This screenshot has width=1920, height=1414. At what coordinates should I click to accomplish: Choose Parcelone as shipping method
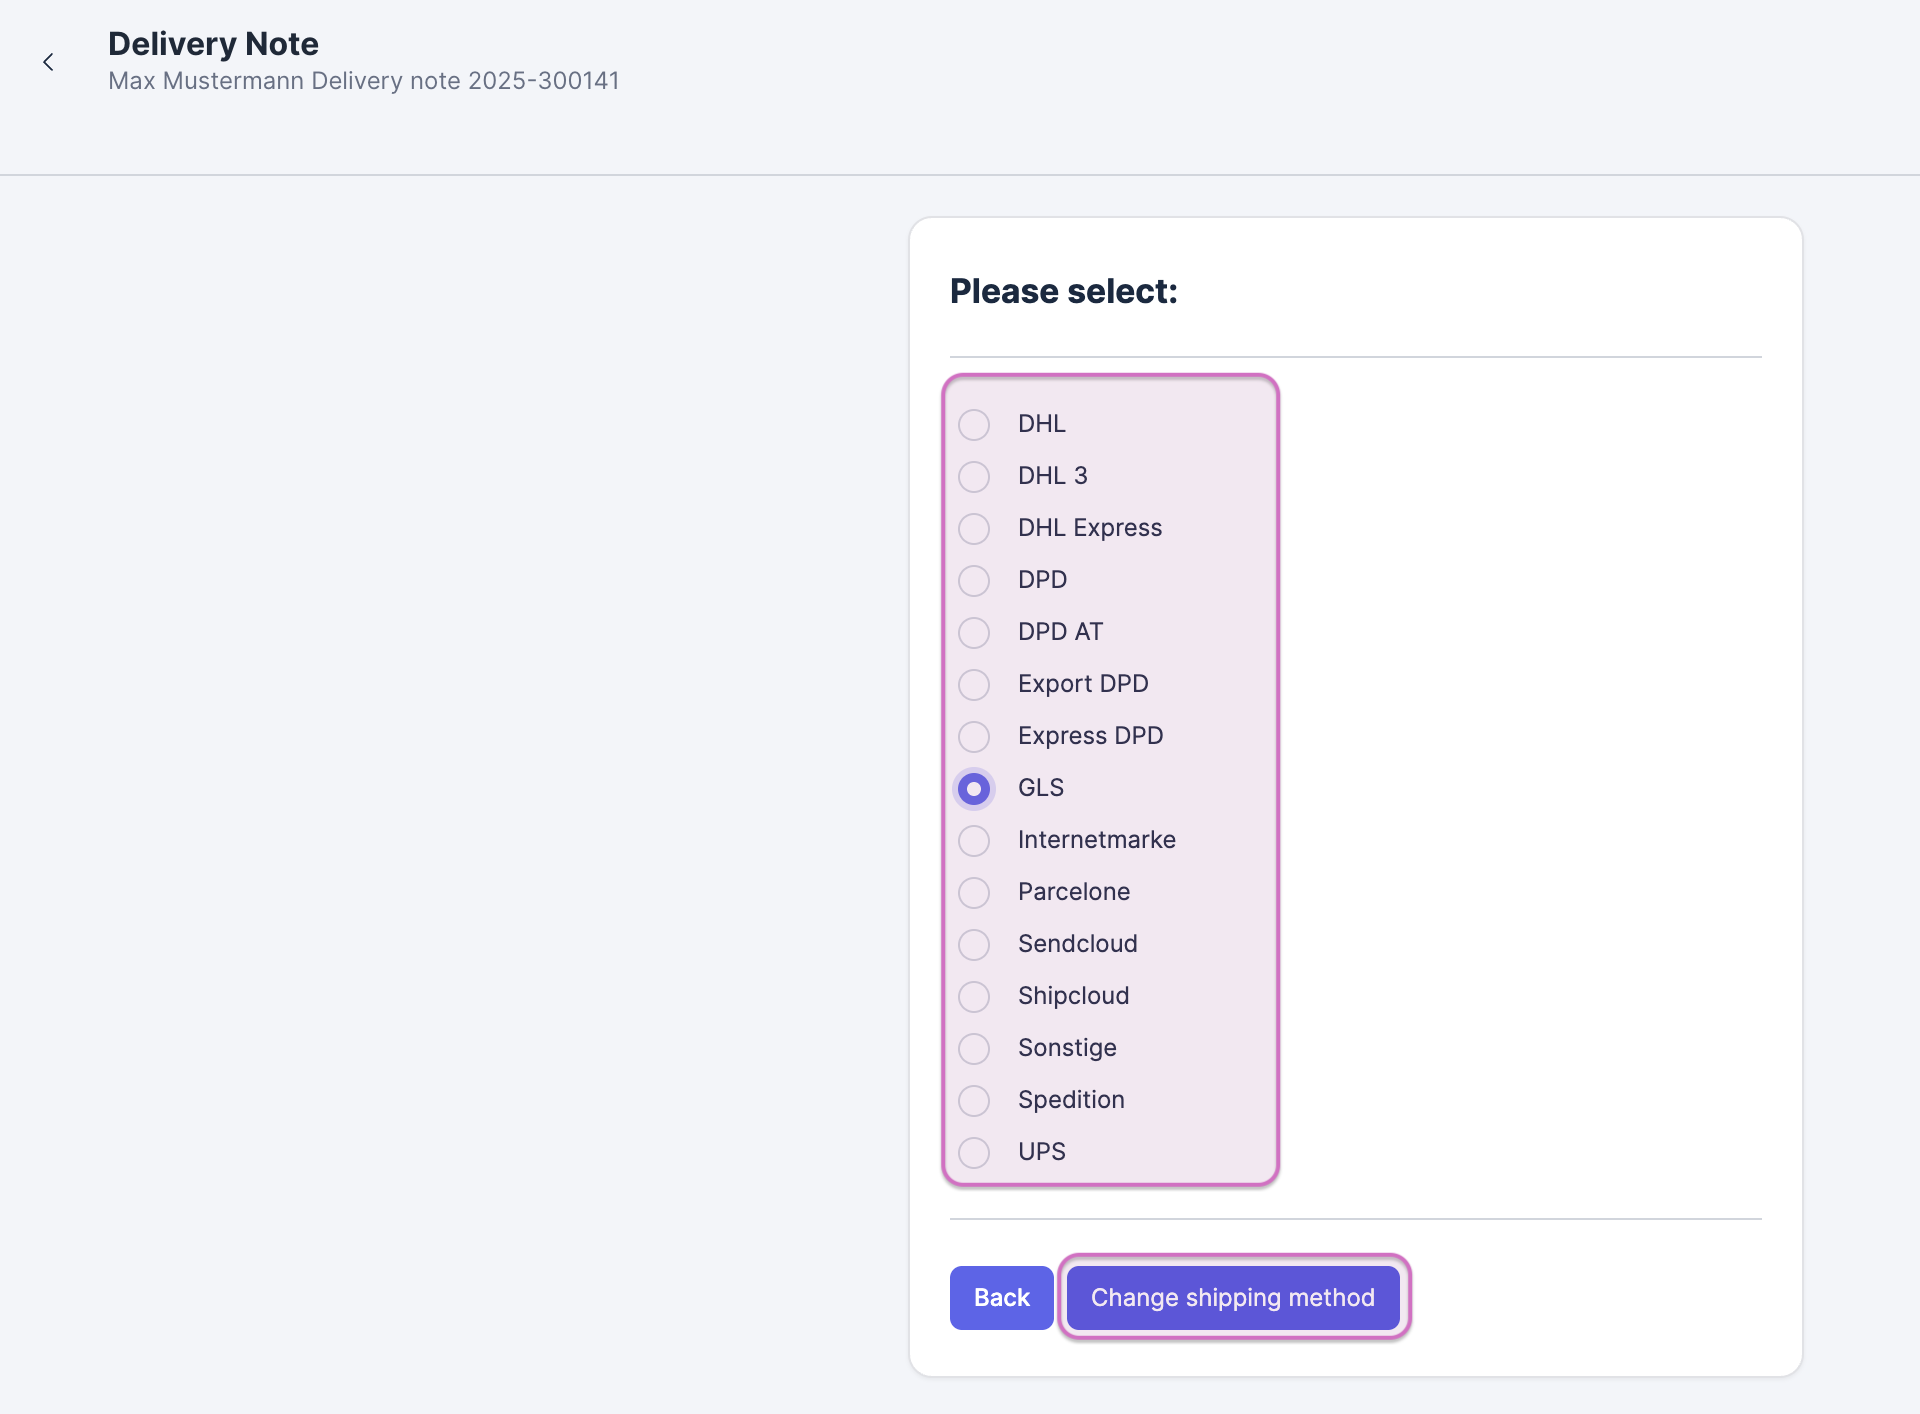pos(974,892)
